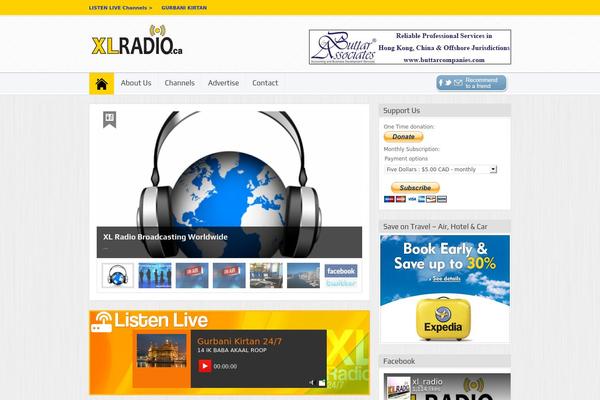Play Gurbani Kirtan 24/7 stream

tap(205, 366)
